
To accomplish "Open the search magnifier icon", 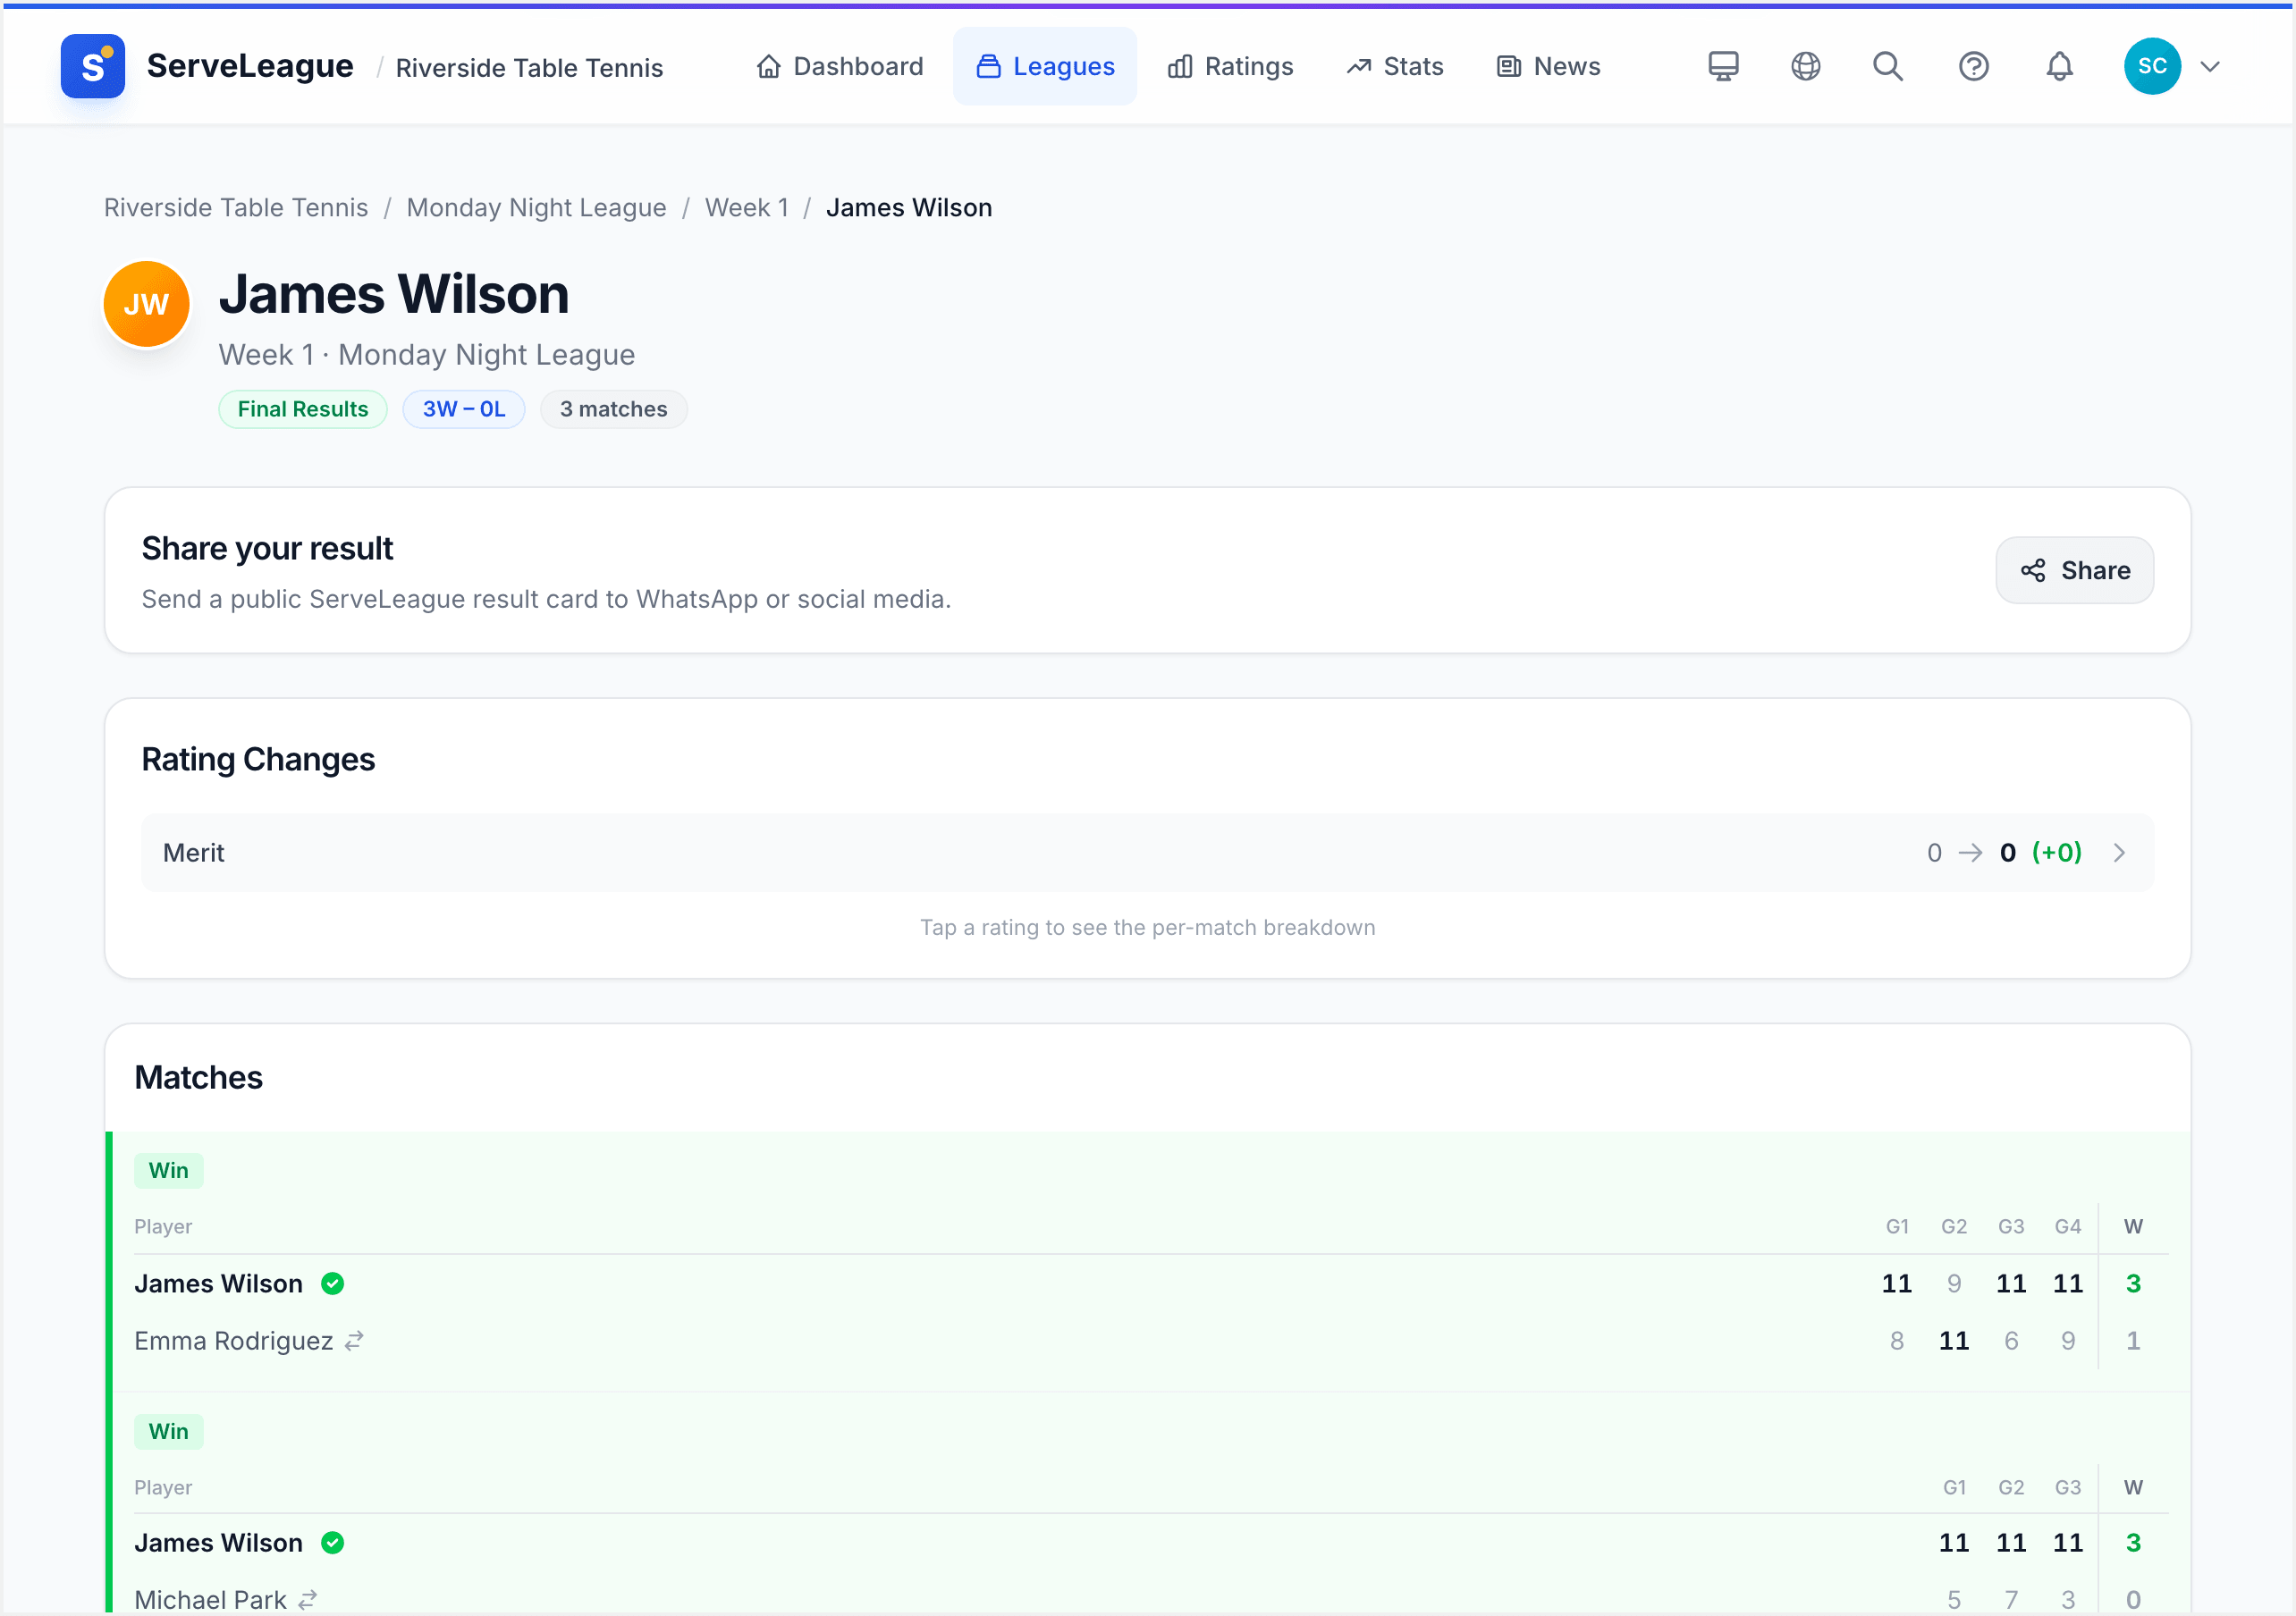I will (x=1888, y=66).
